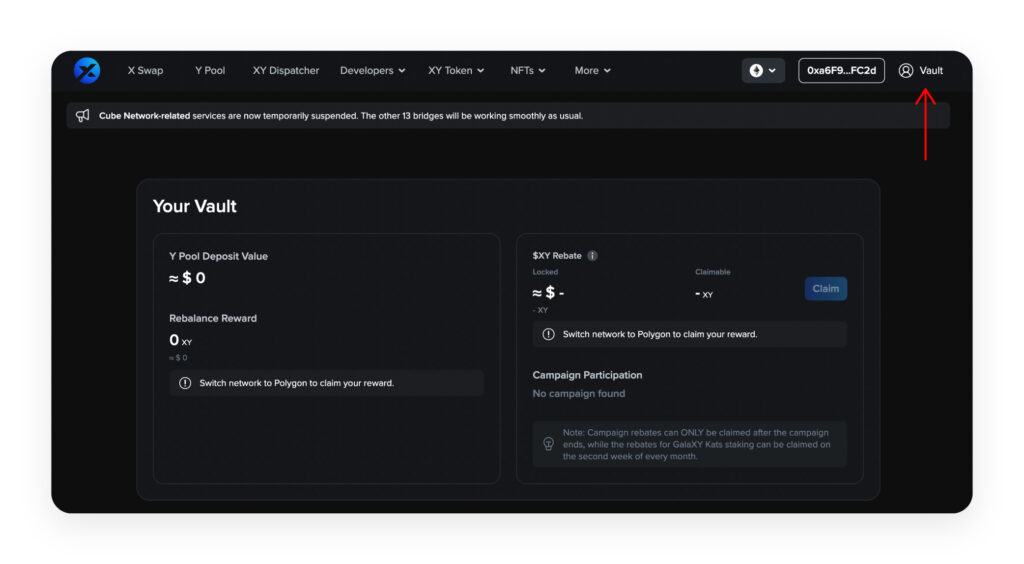
Task: Click the No campaign found text
Action: (x=579, y=394)
